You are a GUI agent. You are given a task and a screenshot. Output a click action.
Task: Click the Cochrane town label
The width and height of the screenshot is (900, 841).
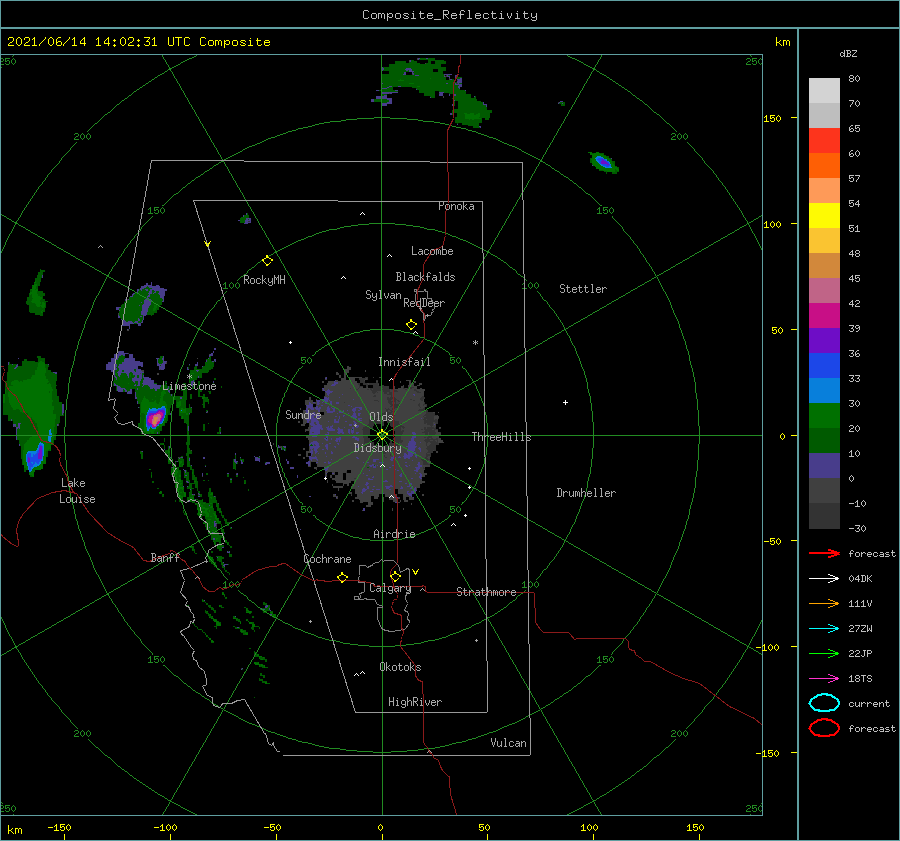click(327, 559)
